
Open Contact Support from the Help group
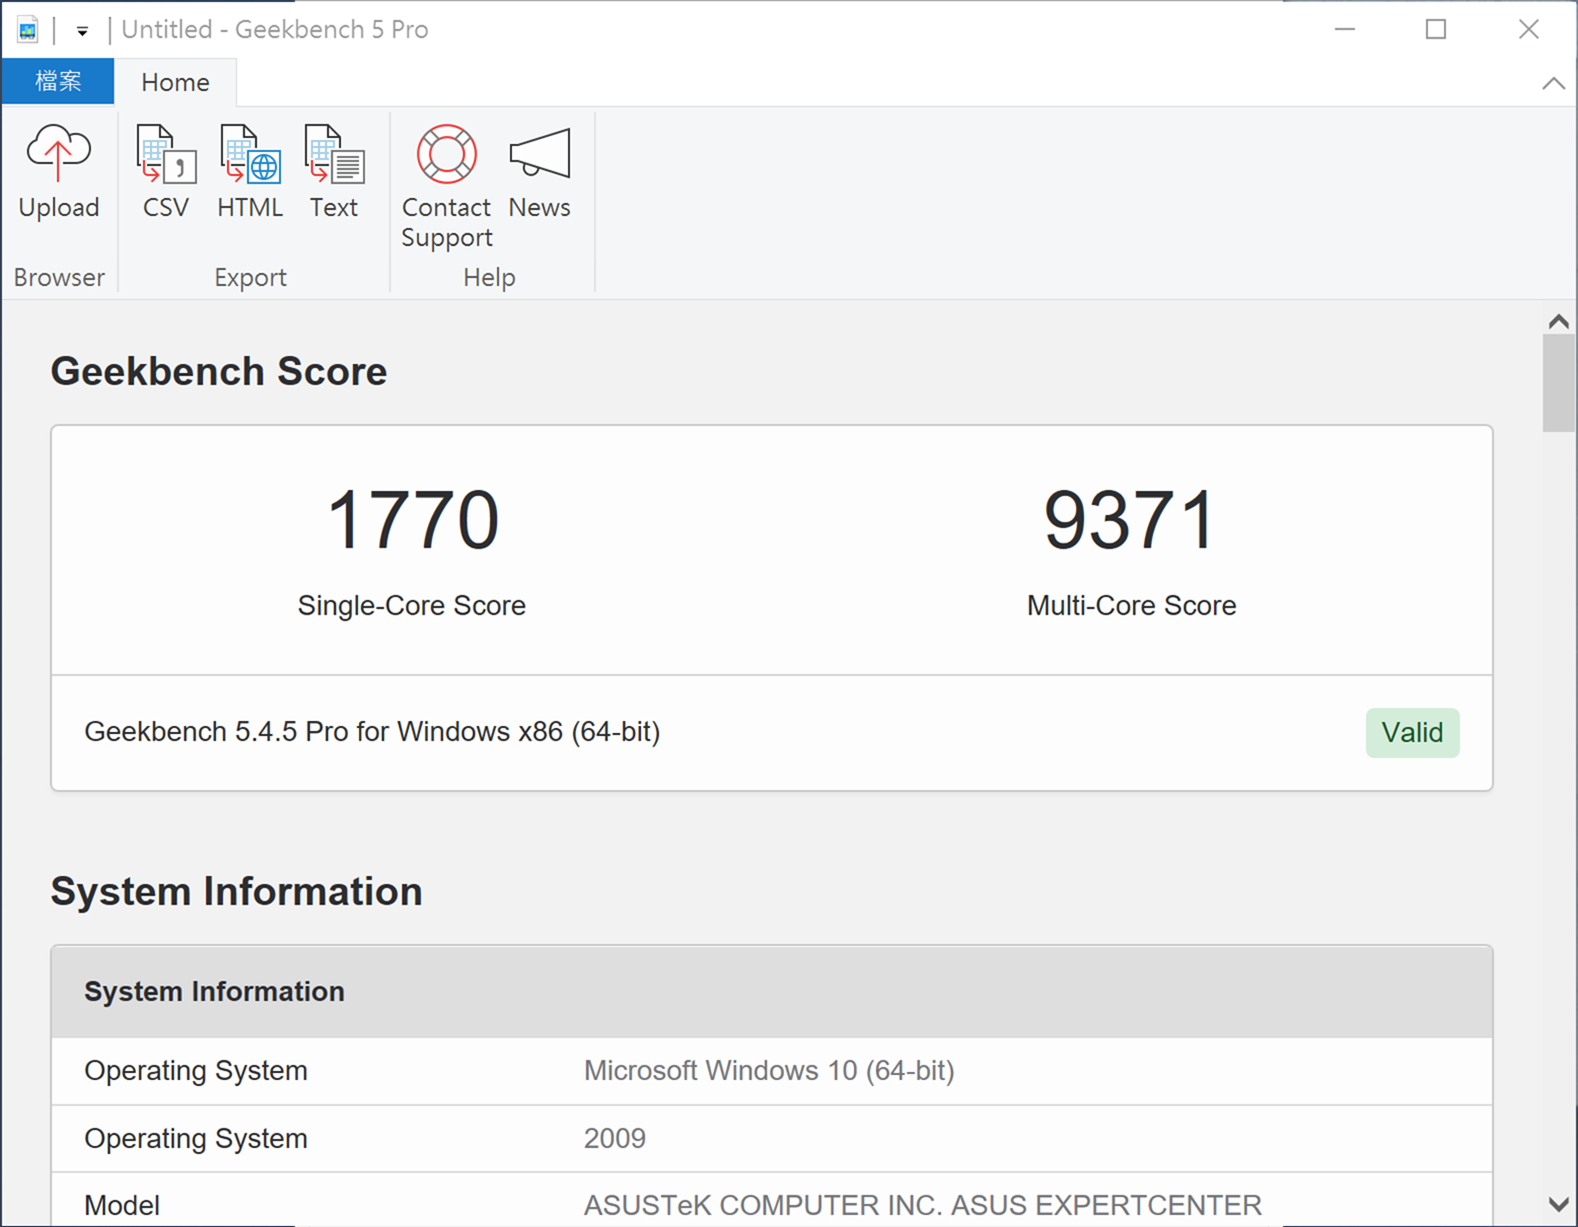coord(446,185)
